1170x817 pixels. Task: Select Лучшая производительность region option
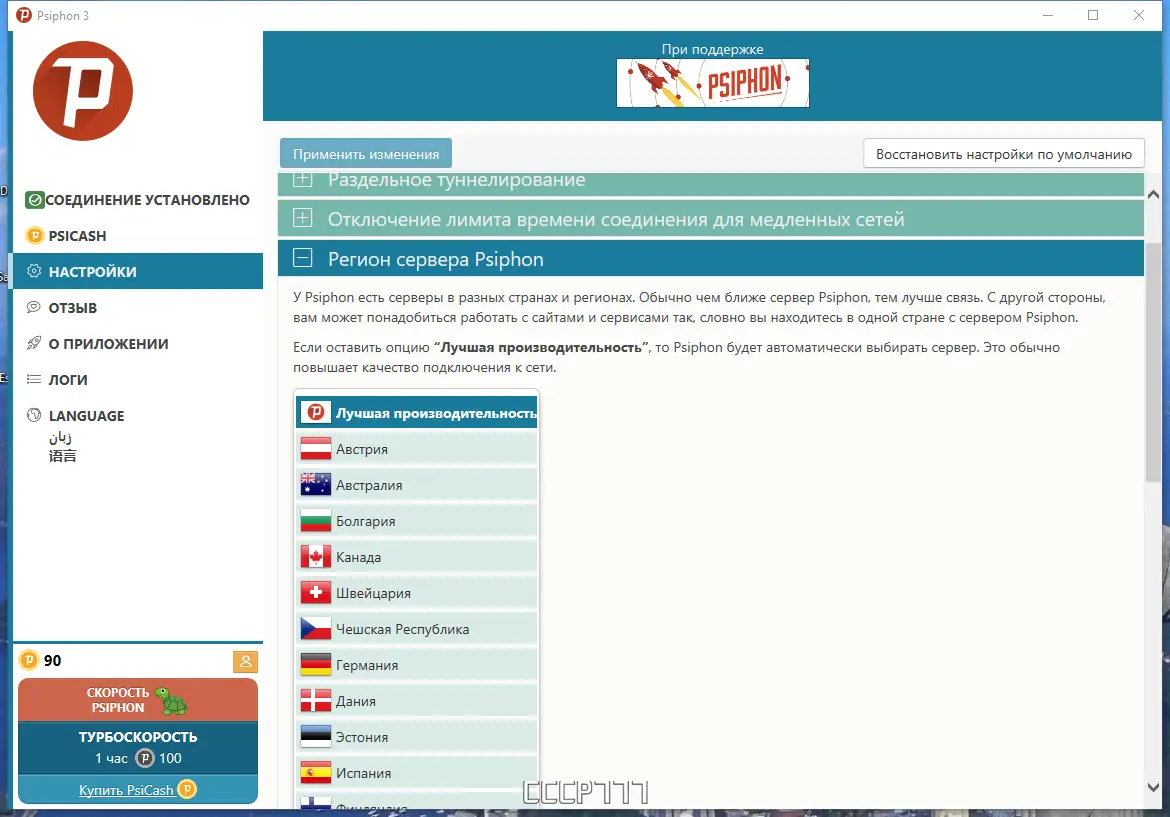click(417, 413)
